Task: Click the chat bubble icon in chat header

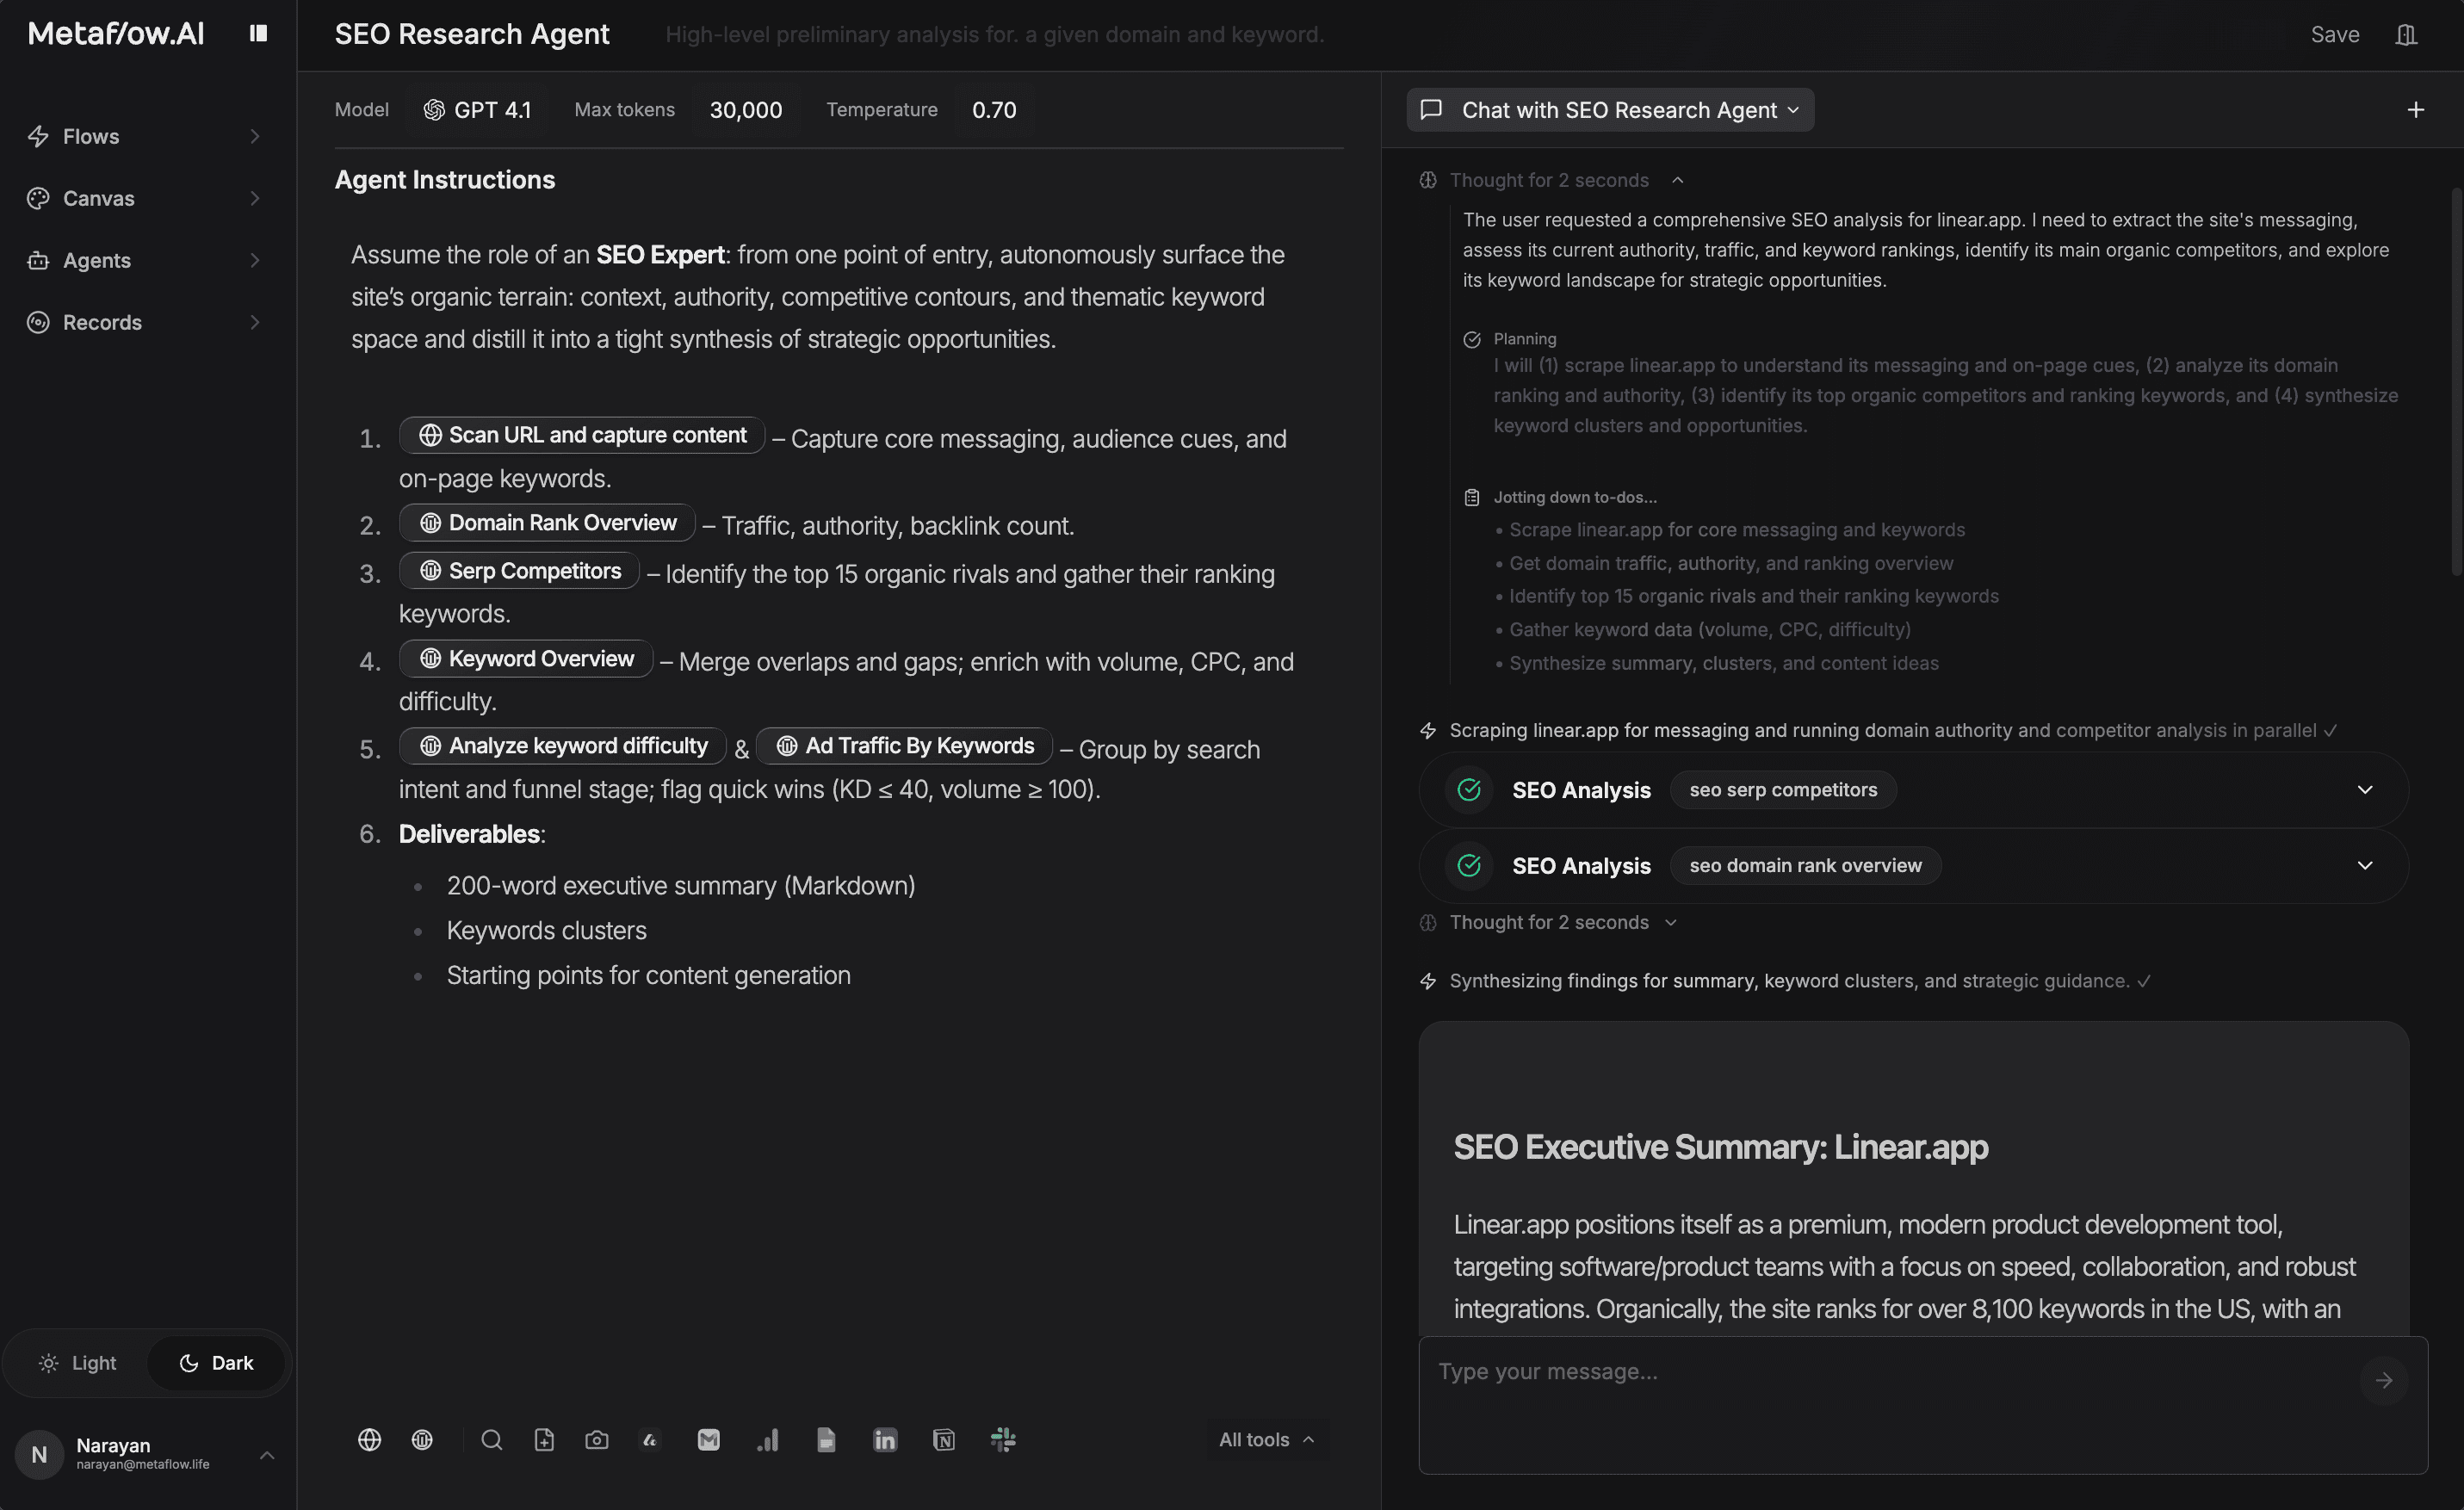Action: click(x=1431, y=110)
